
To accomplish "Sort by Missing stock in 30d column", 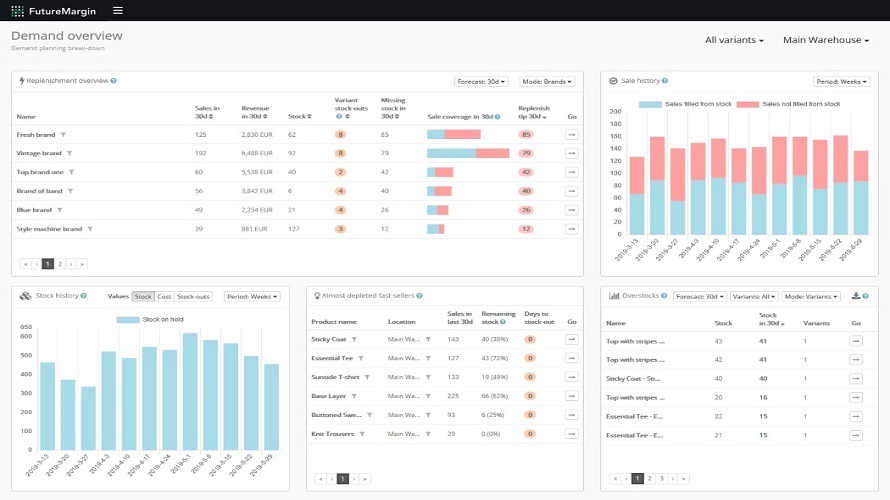I will [393, 108].
